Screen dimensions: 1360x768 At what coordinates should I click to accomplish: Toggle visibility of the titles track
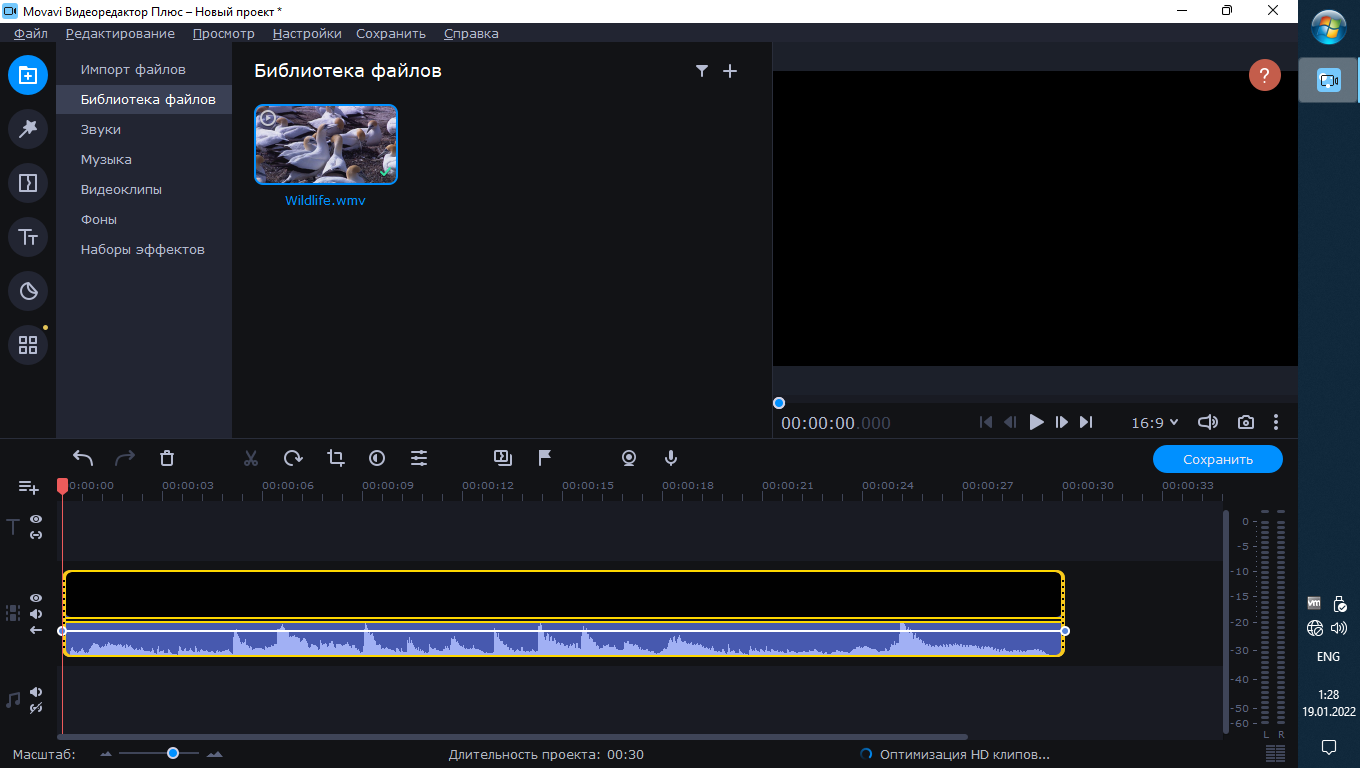click(x=36, y=519)
